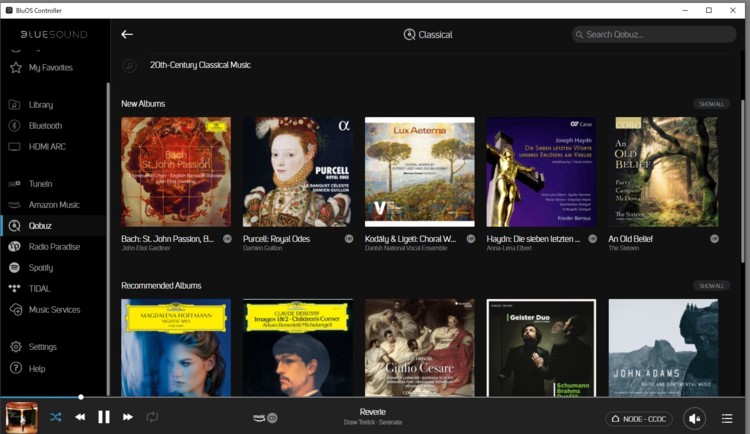This screenshot has width=750, height=434.
Task: Open options icon for Kodály & Ligeti album
Action: pos(471,239)
